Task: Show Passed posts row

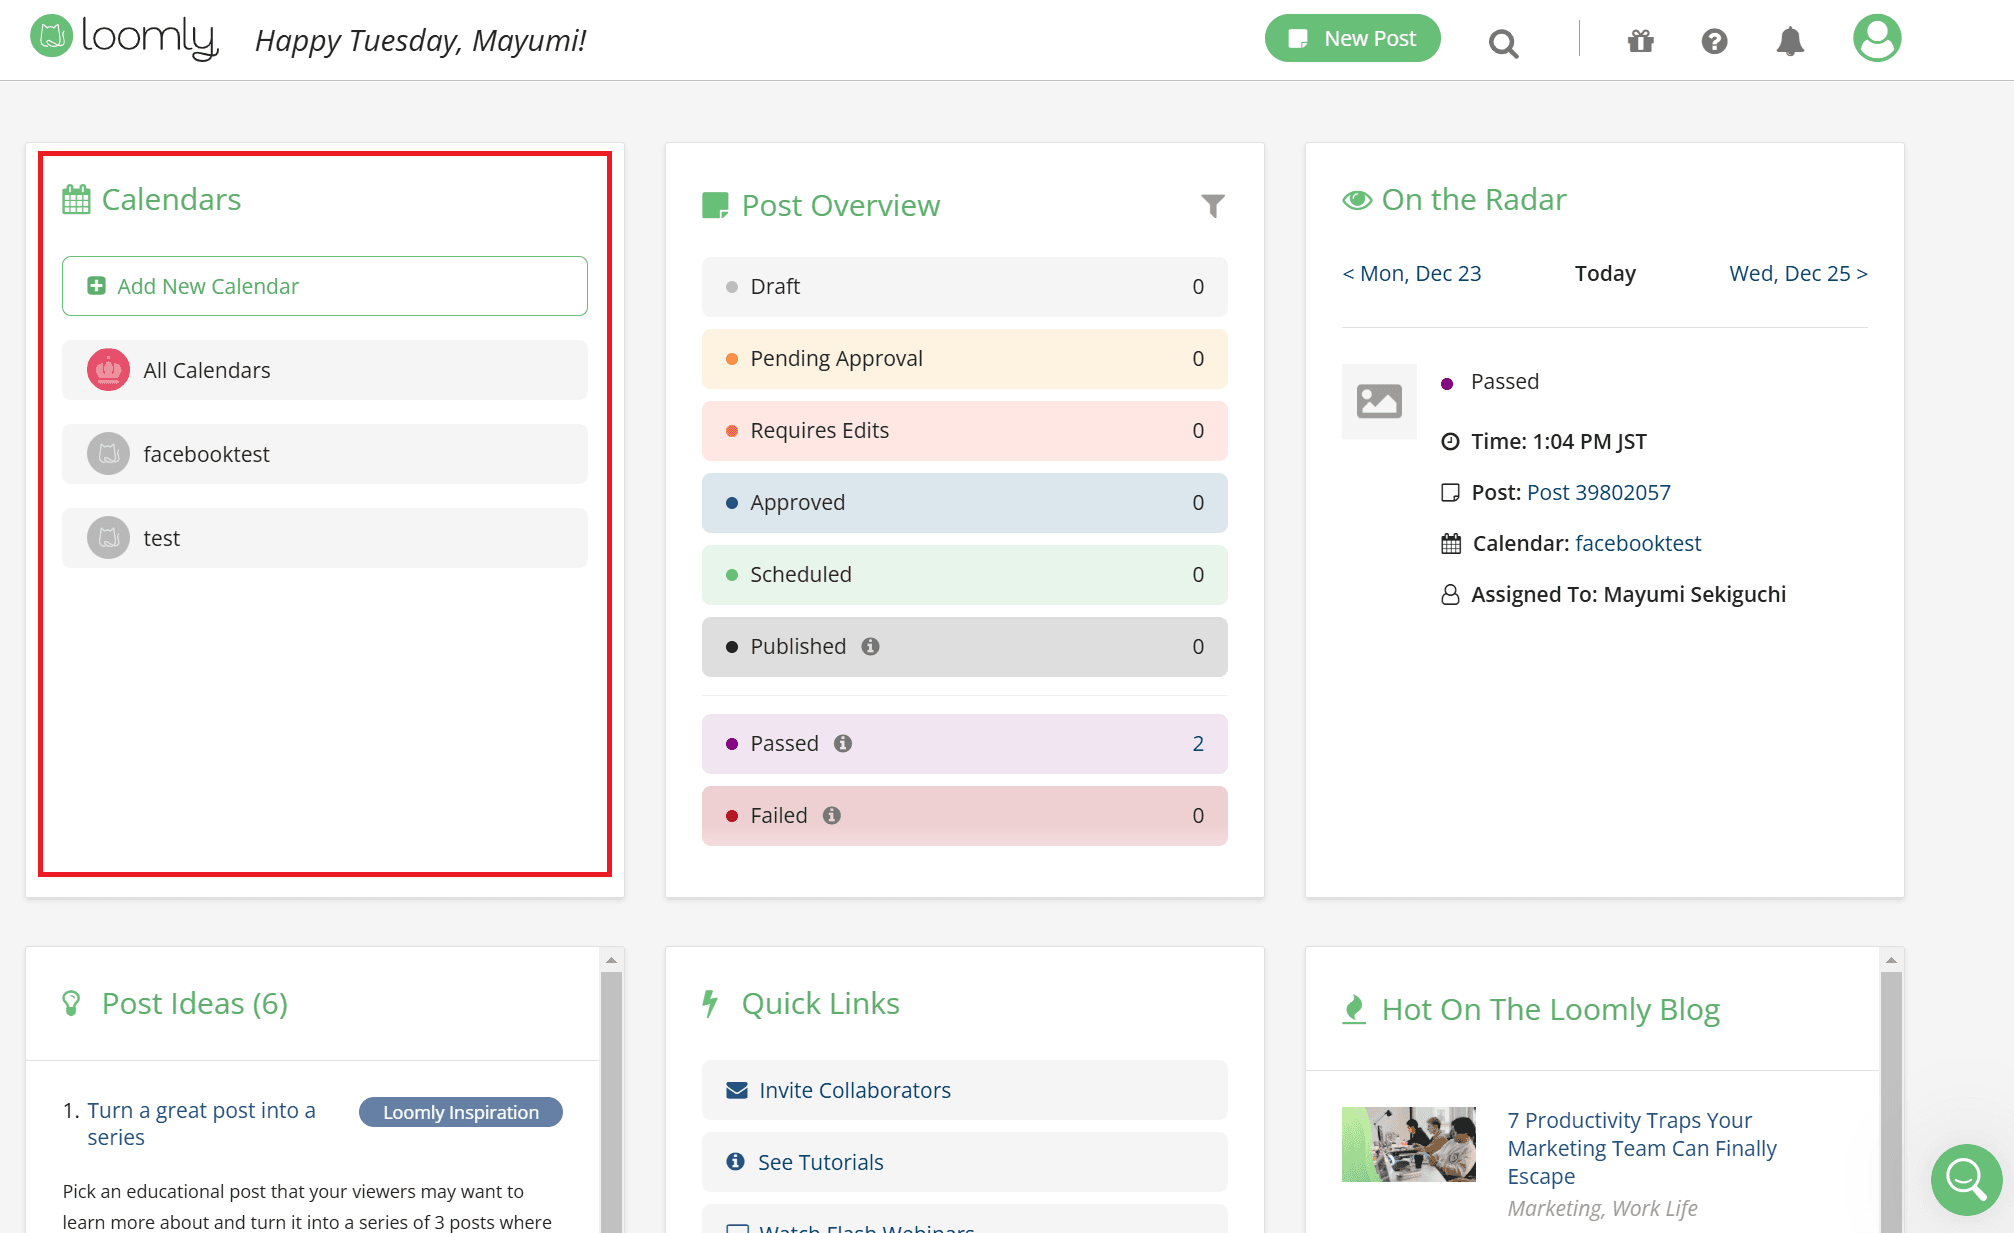Action: [x=965, y=744]
